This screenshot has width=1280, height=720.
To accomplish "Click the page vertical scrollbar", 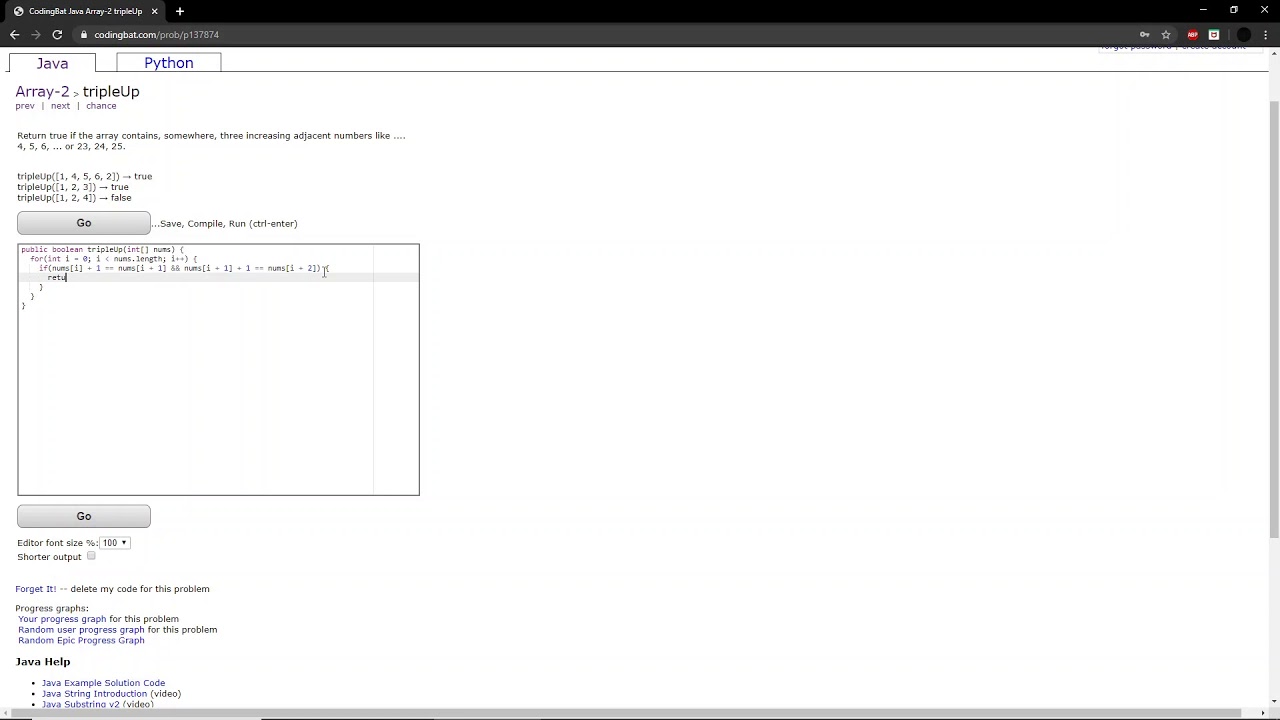I will coord(1274,320).
